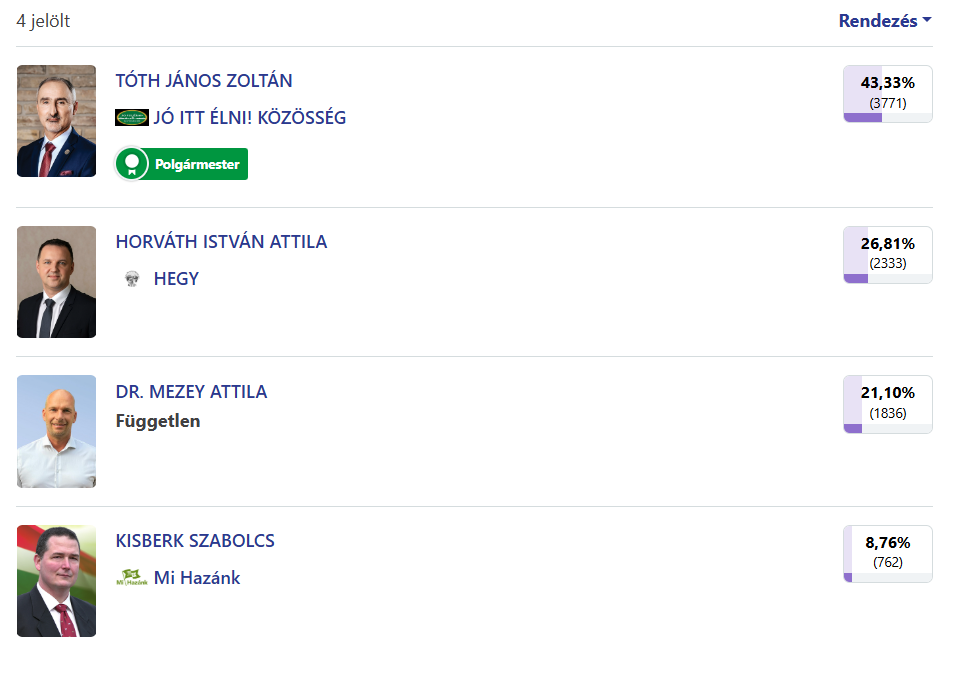Click Tóth János Zoltán's portrait photo
The height and width of the screenshot is (676, 968).
click(56, 121)
